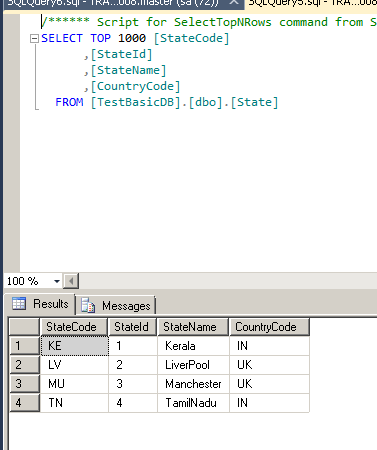The width and height of the screenshot is (377, 450).
Task: Select row 1 header in results
Action: point(24,346)
